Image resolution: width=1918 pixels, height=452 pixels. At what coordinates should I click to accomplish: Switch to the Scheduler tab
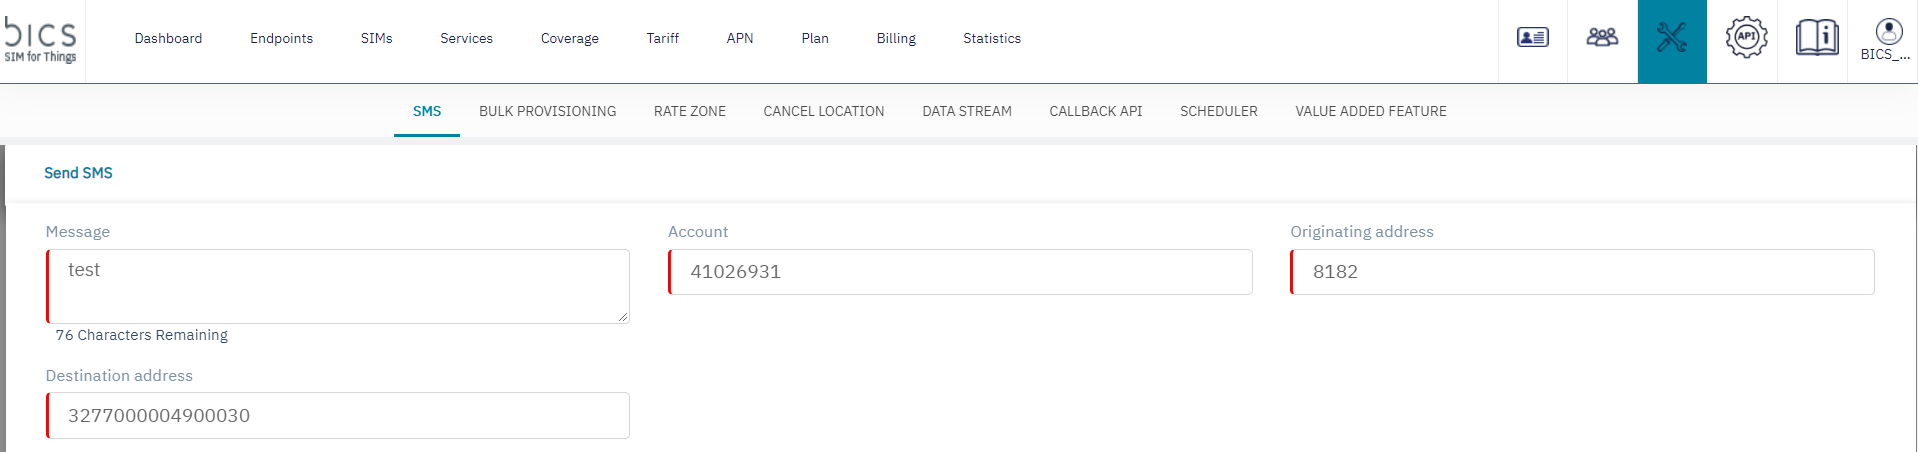click(x=1218, y=111)
